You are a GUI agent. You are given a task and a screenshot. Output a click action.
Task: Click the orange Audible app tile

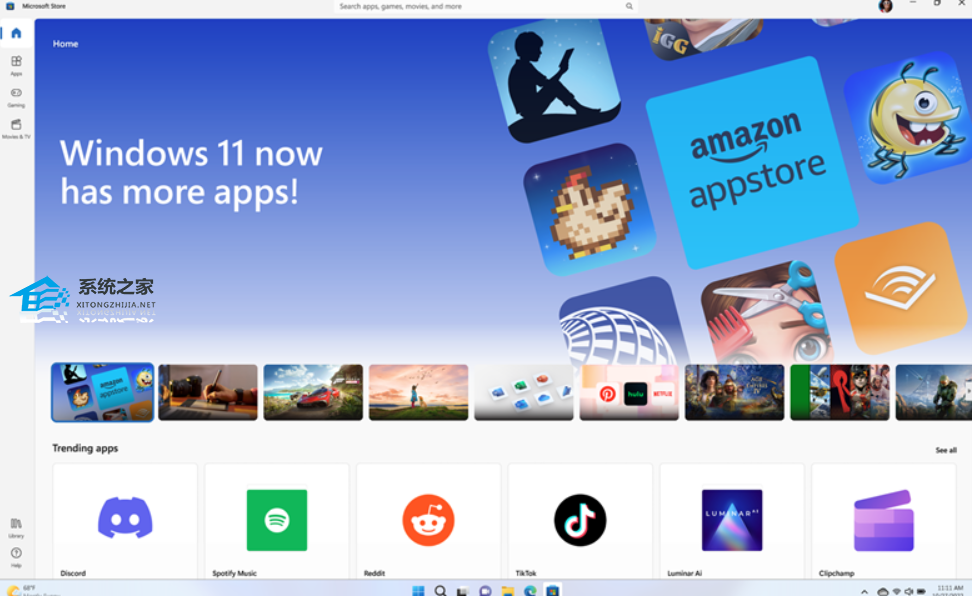[x=899, y=288]
